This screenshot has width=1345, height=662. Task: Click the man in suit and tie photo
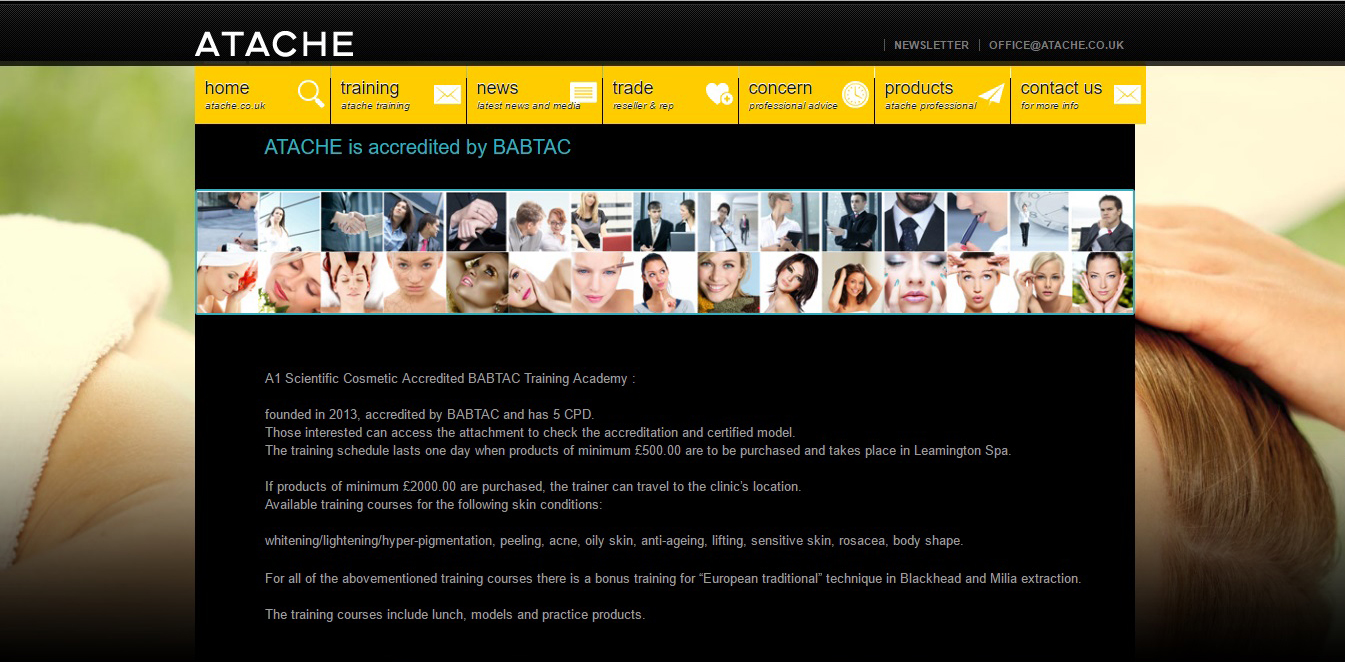coord(915,221)
